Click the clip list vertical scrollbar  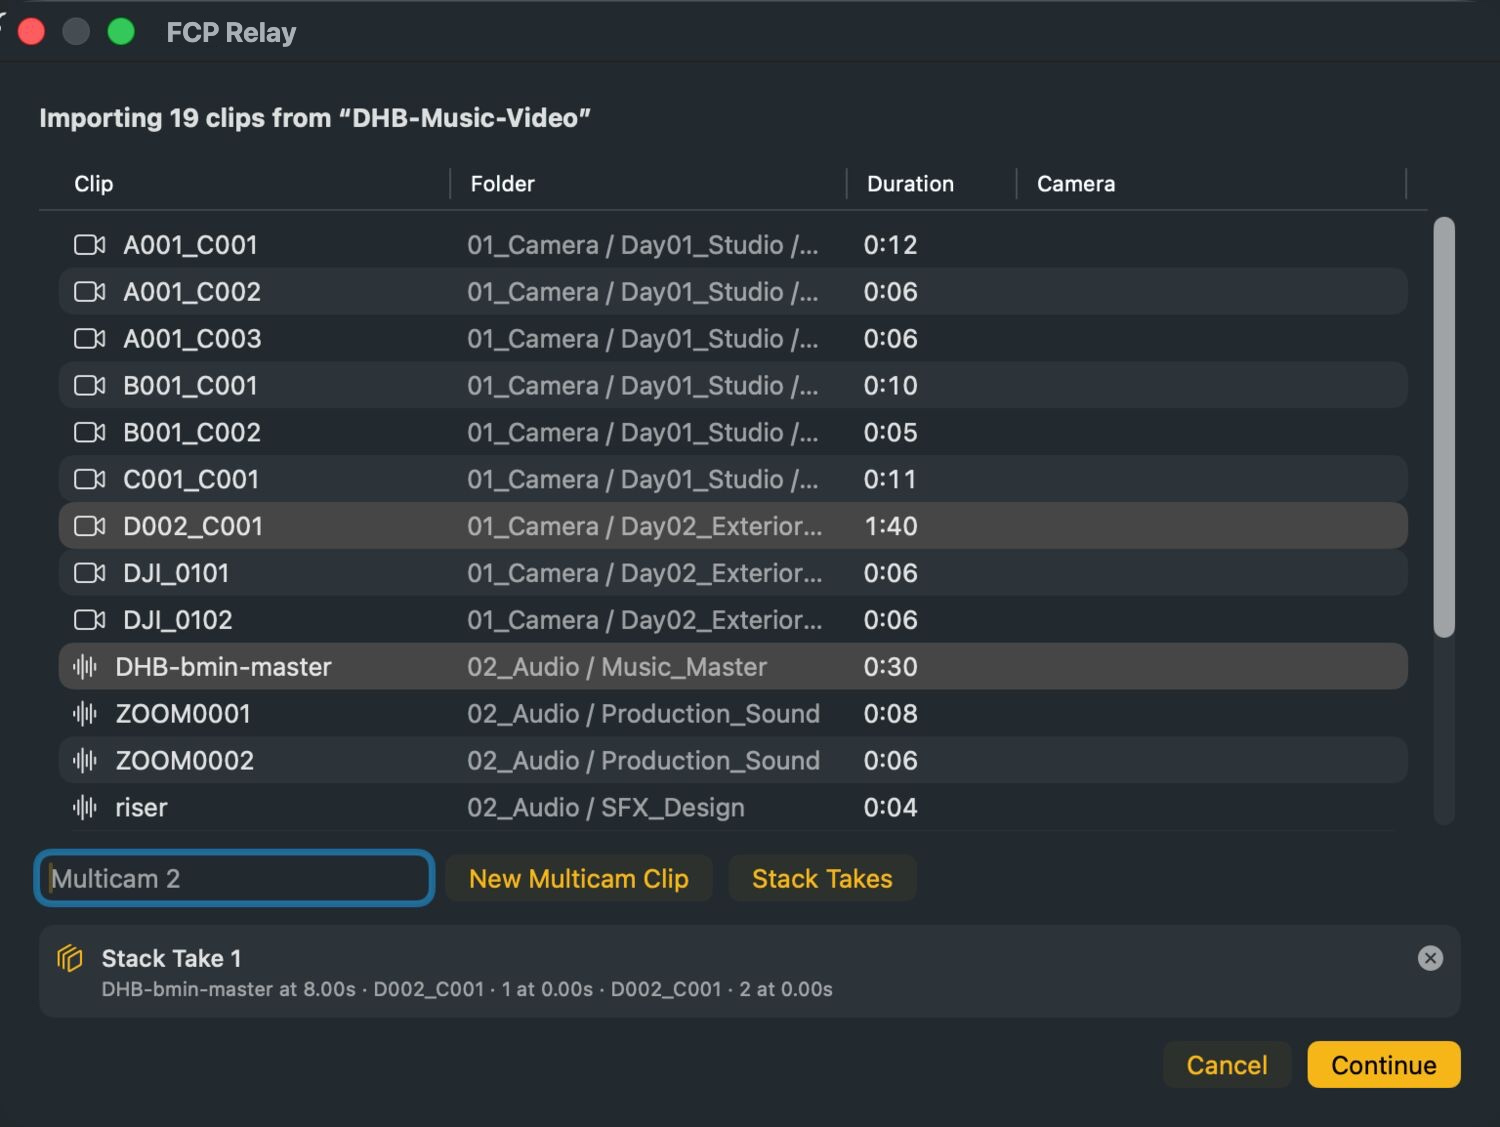tap(1443, 427)
